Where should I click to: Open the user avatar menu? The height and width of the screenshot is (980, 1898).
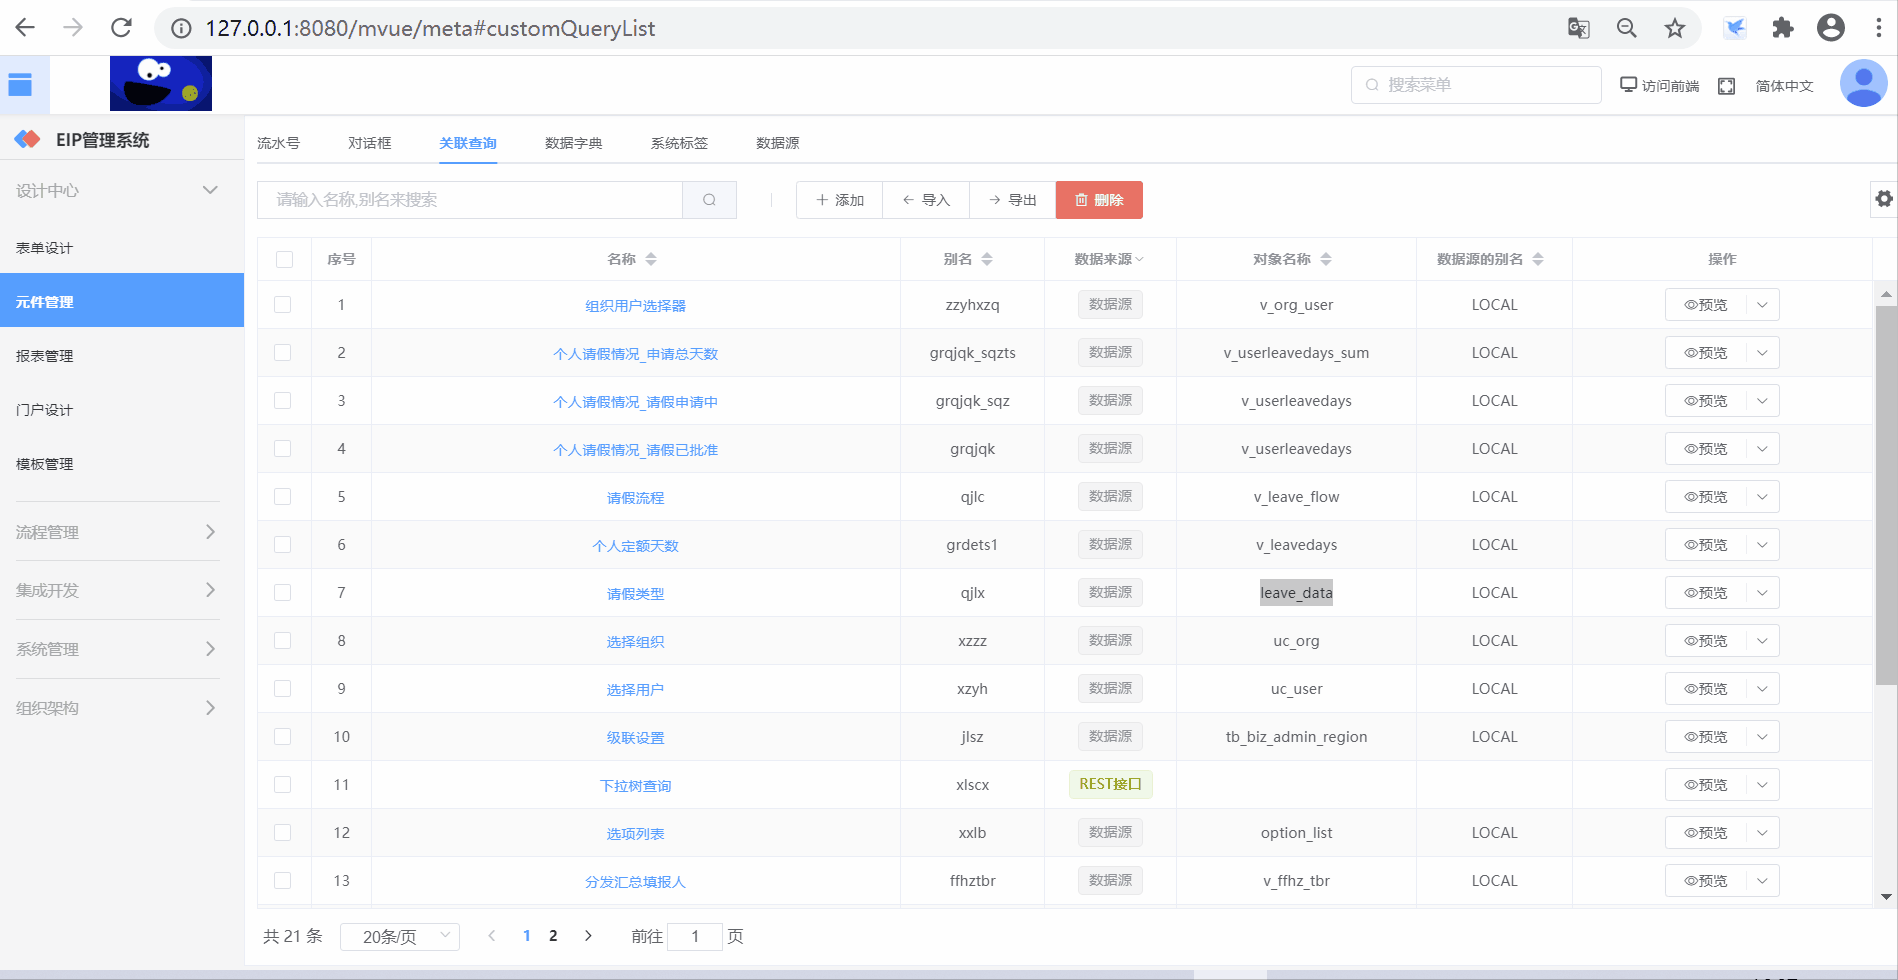[x=1864, y=83]
